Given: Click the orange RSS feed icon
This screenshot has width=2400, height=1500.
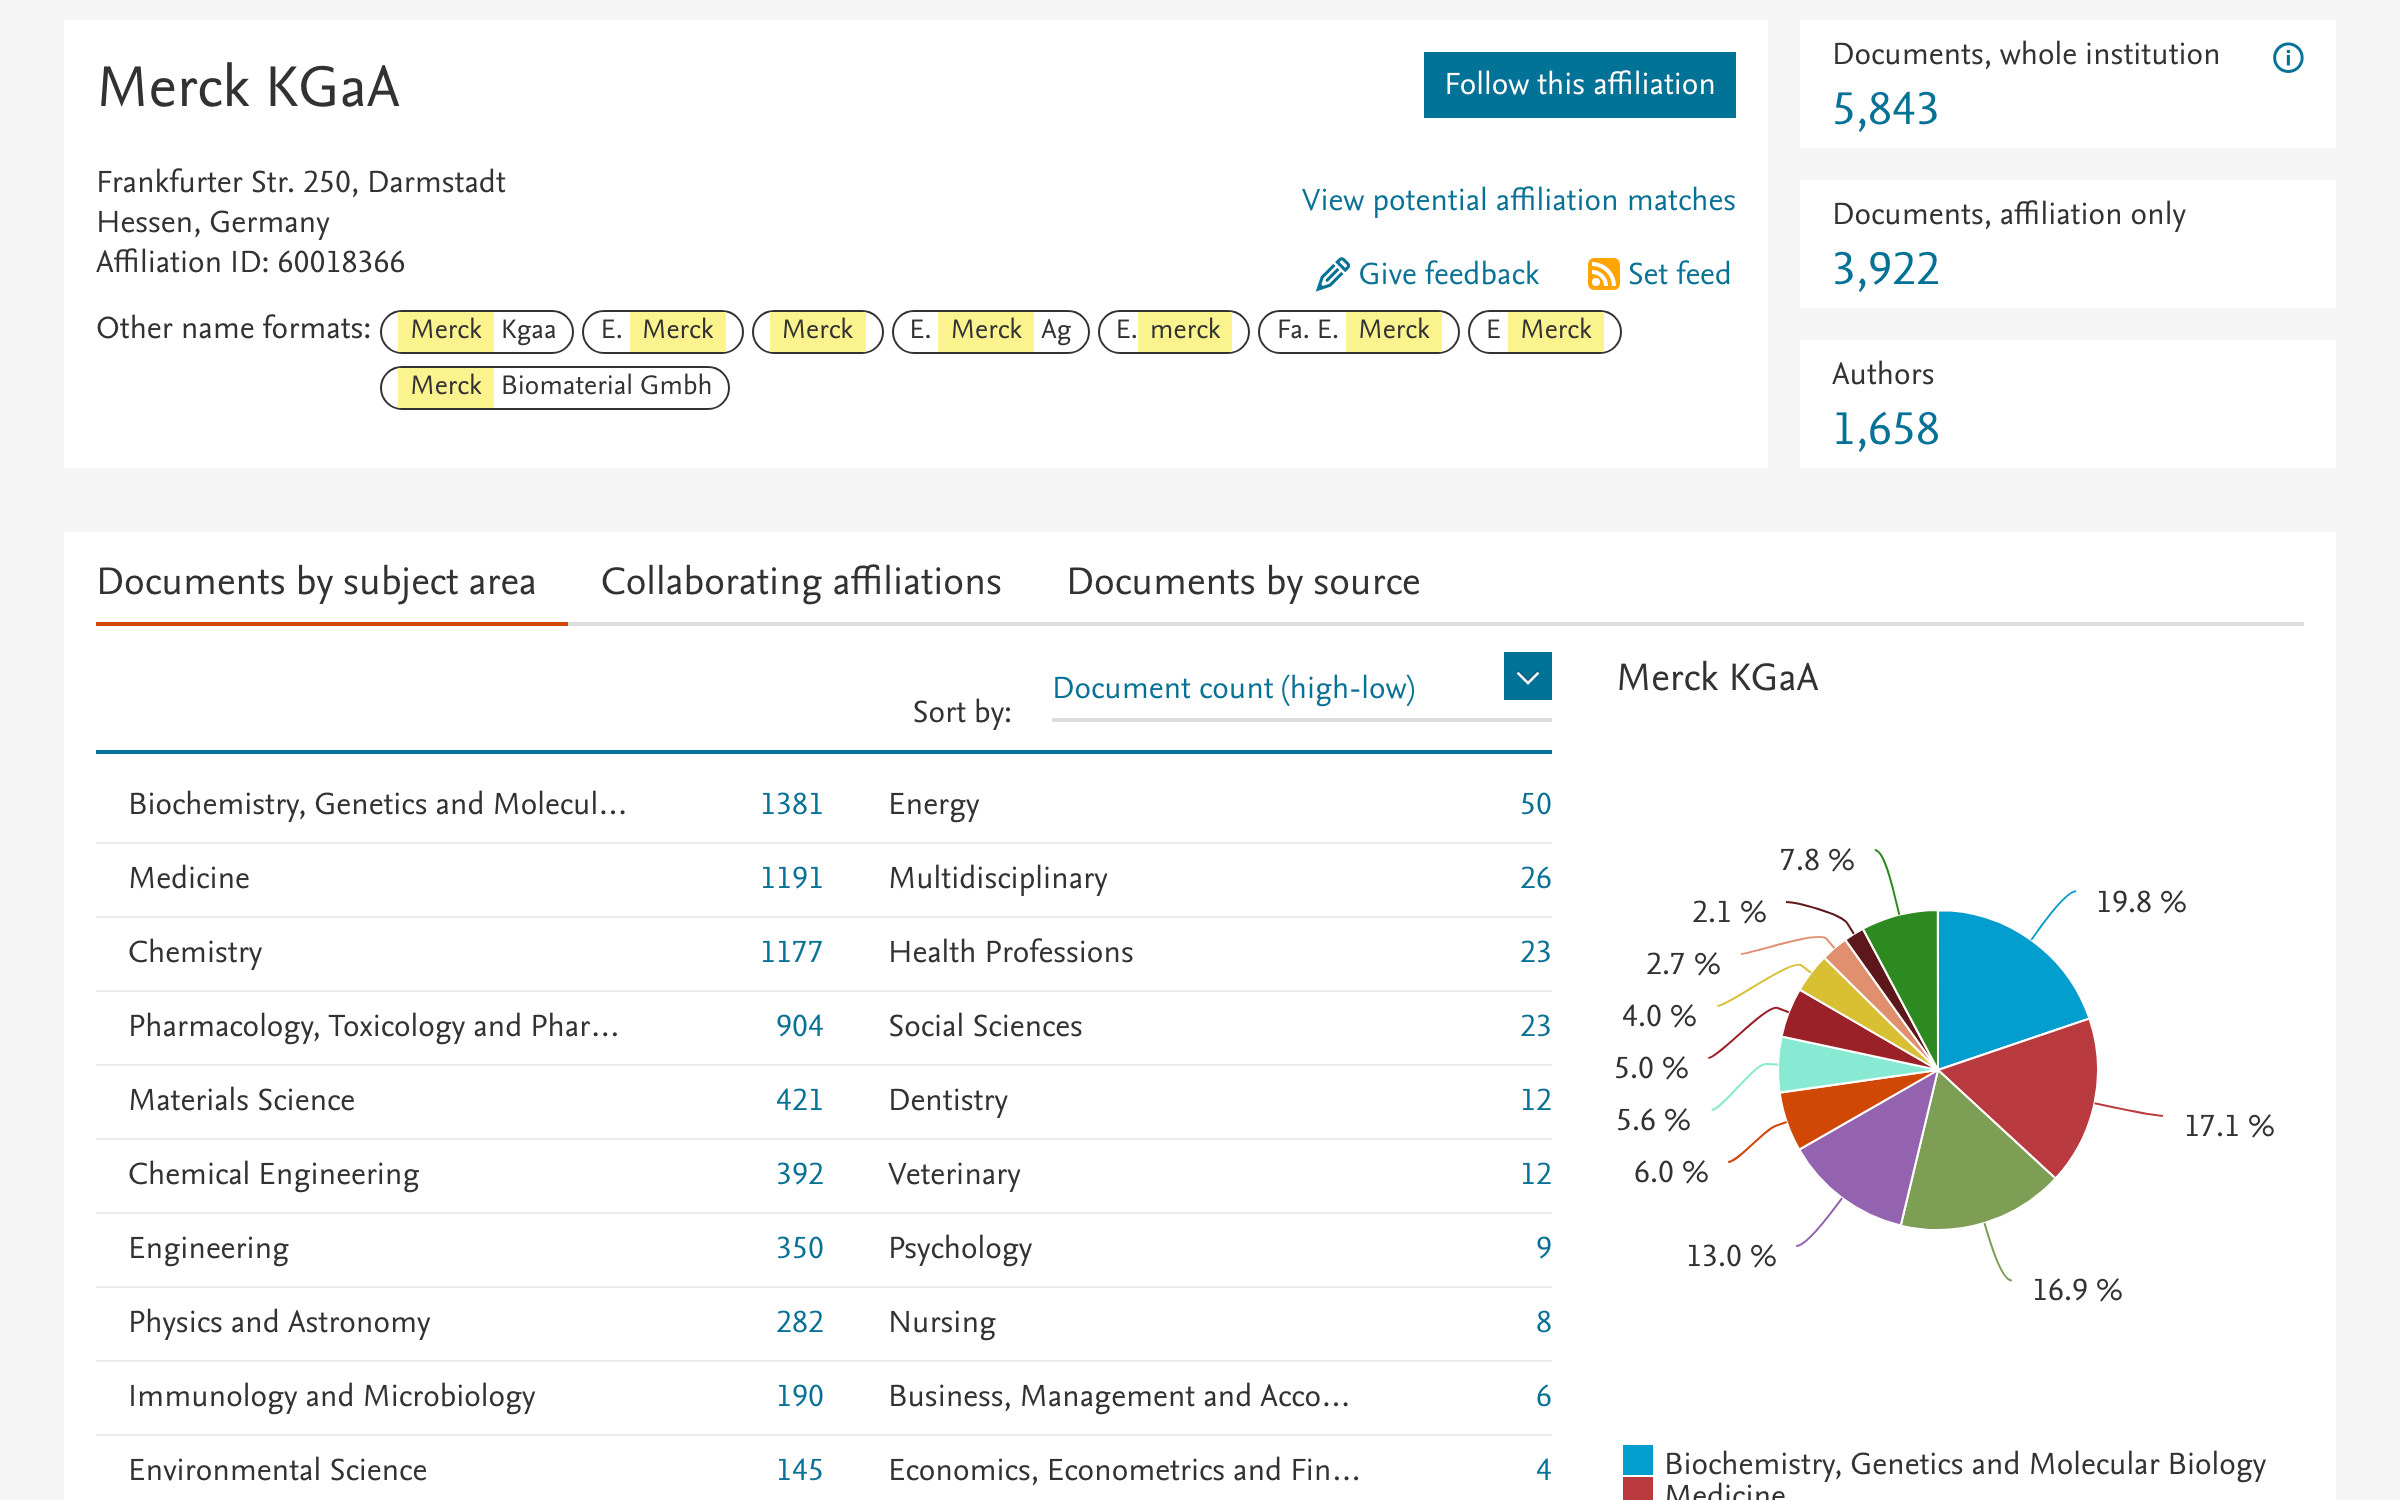Looking at the screenshot, I should click(x=1603, y=274).
